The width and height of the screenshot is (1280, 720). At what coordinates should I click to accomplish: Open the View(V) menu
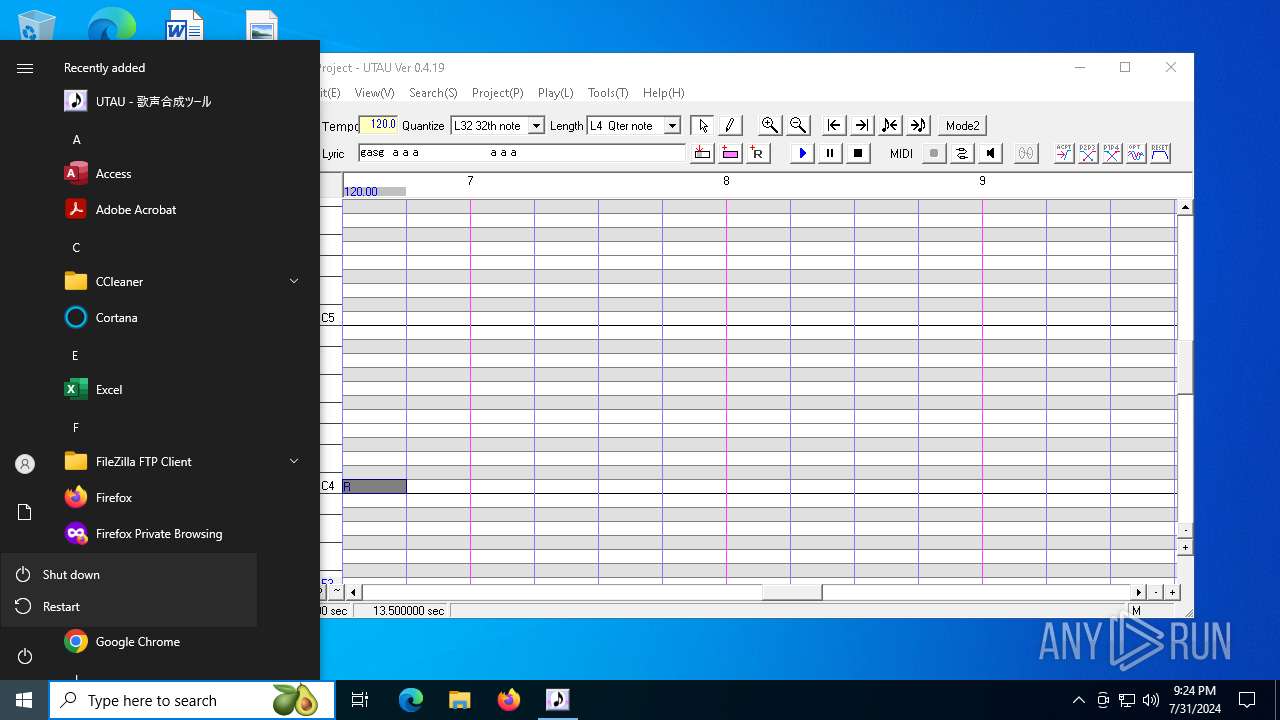pos(374,92)
